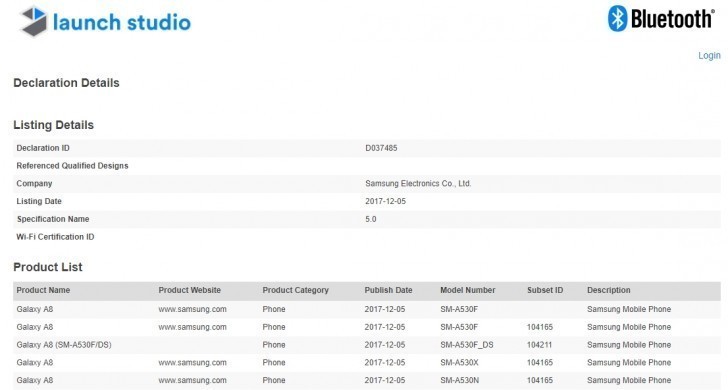728x390 pixels.
Task: Click the Declaration ID value D037485
Action: pyautogui.click(x=381, y=148)
